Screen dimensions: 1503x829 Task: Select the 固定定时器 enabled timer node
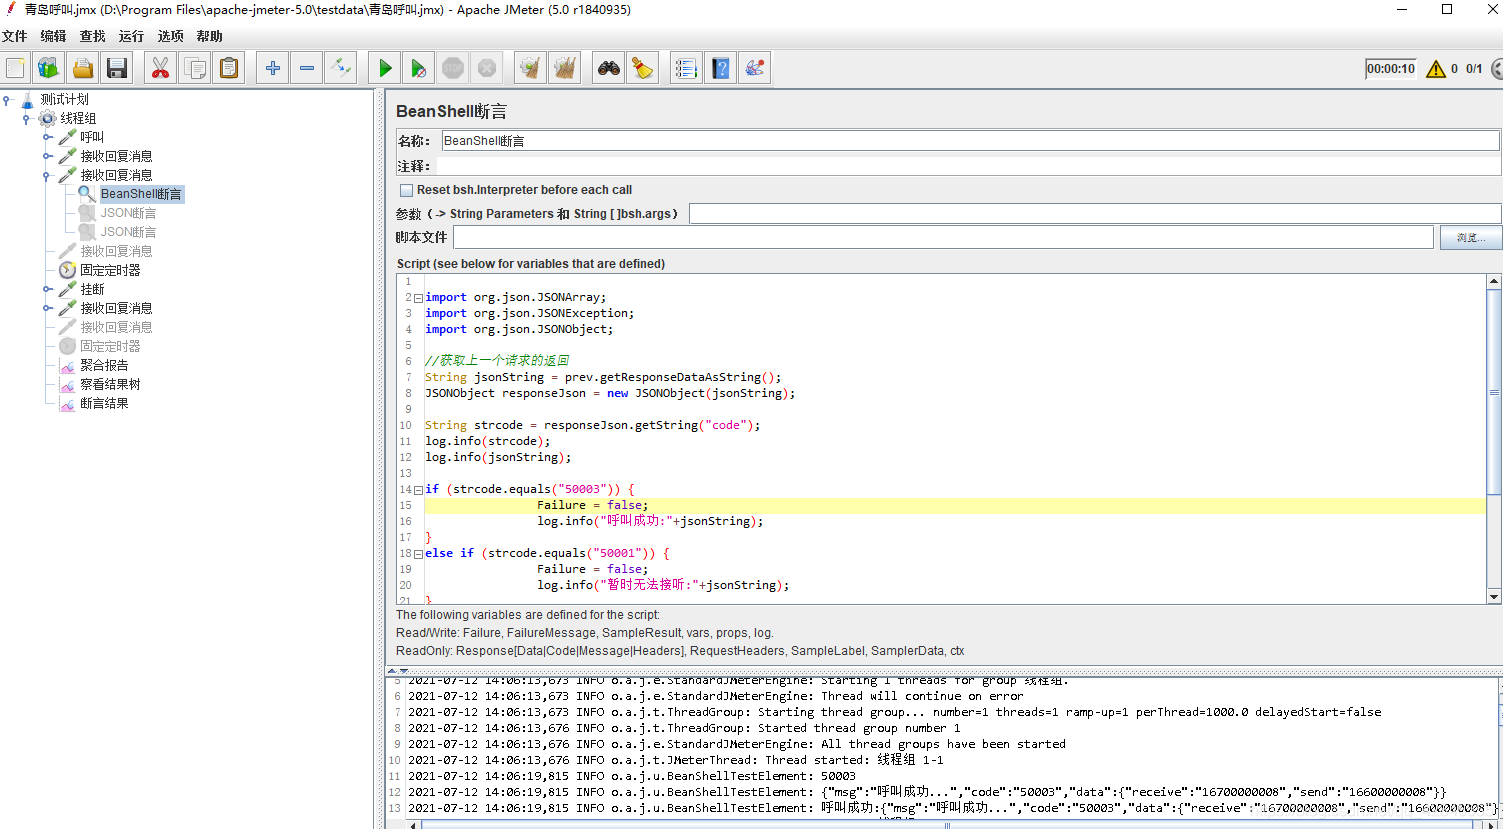click(x=110, y=270)
